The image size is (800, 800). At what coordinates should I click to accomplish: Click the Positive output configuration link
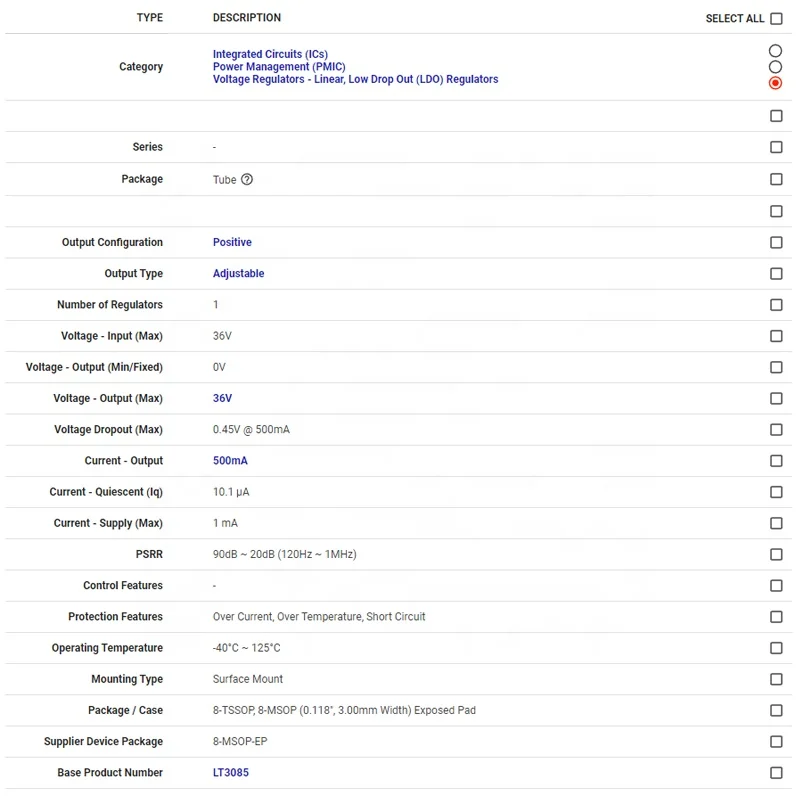232,242
